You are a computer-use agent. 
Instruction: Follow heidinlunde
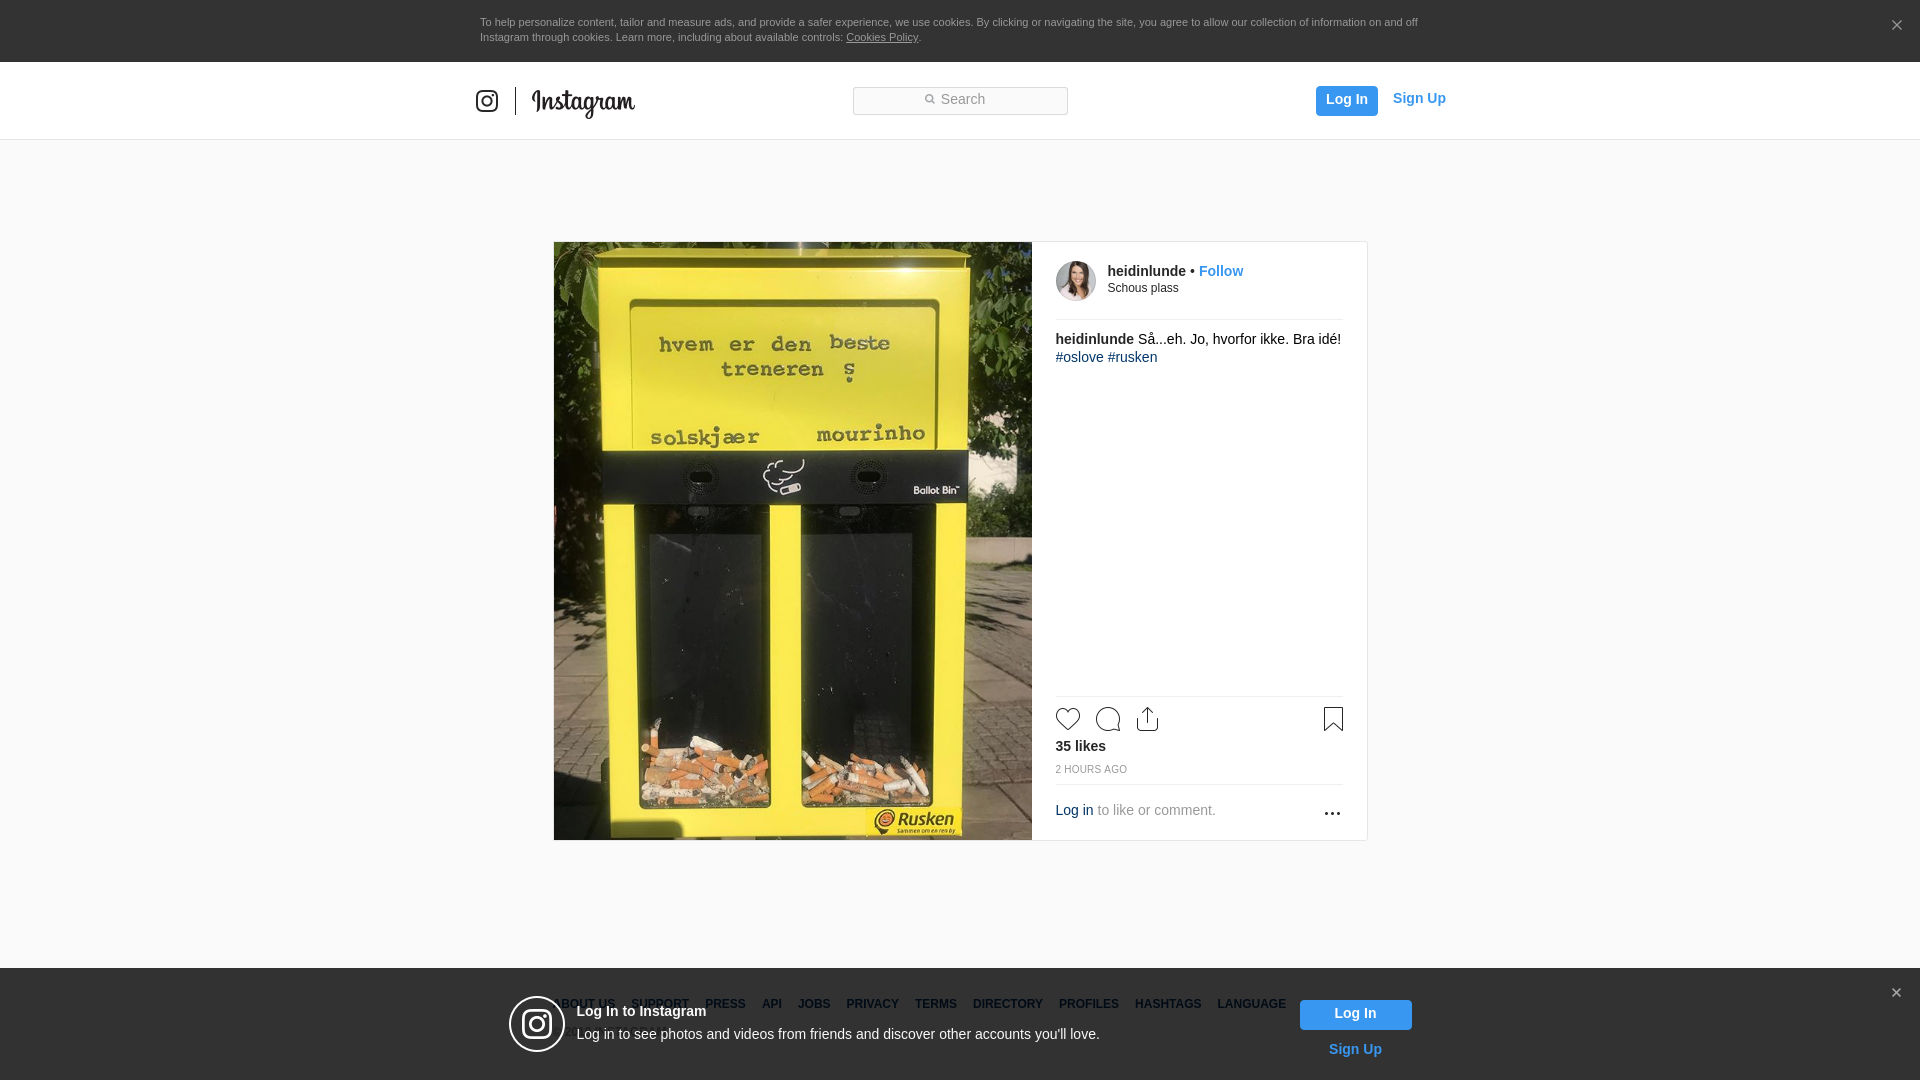[1220, 271]
